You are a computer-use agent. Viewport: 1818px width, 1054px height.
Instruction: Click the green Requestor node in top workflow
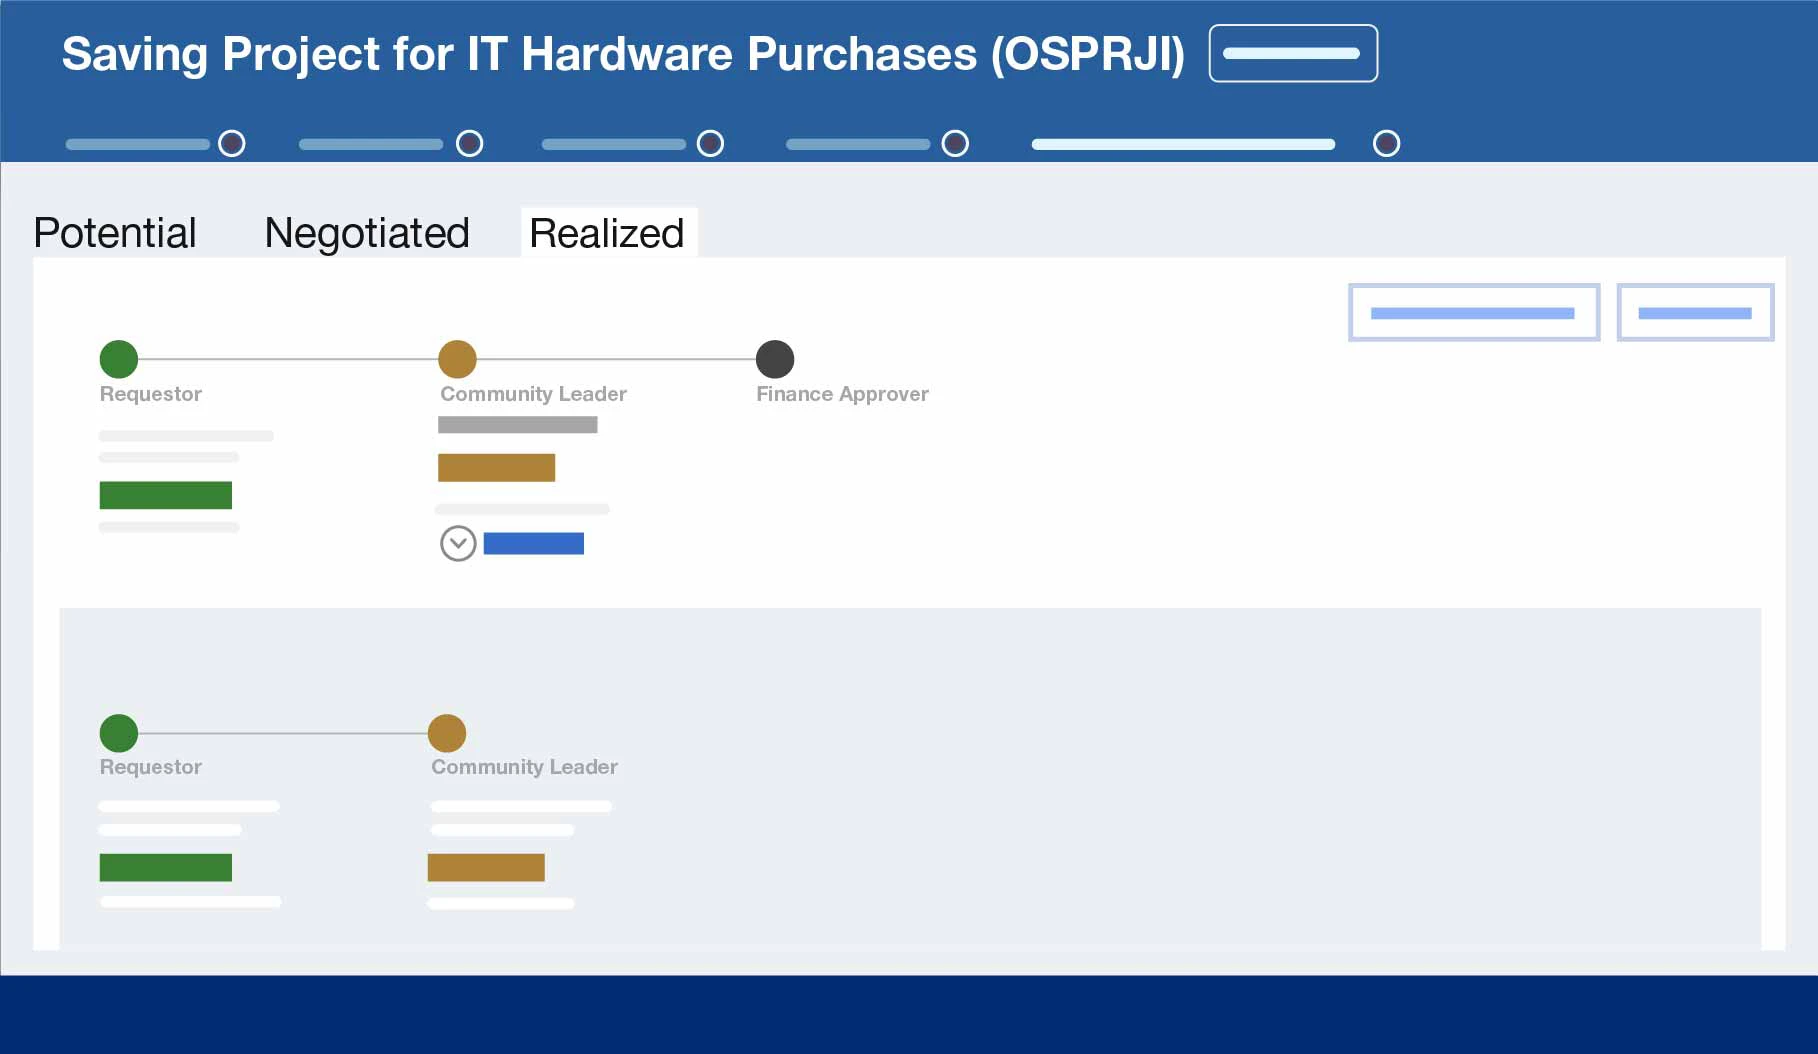[119, 359]
